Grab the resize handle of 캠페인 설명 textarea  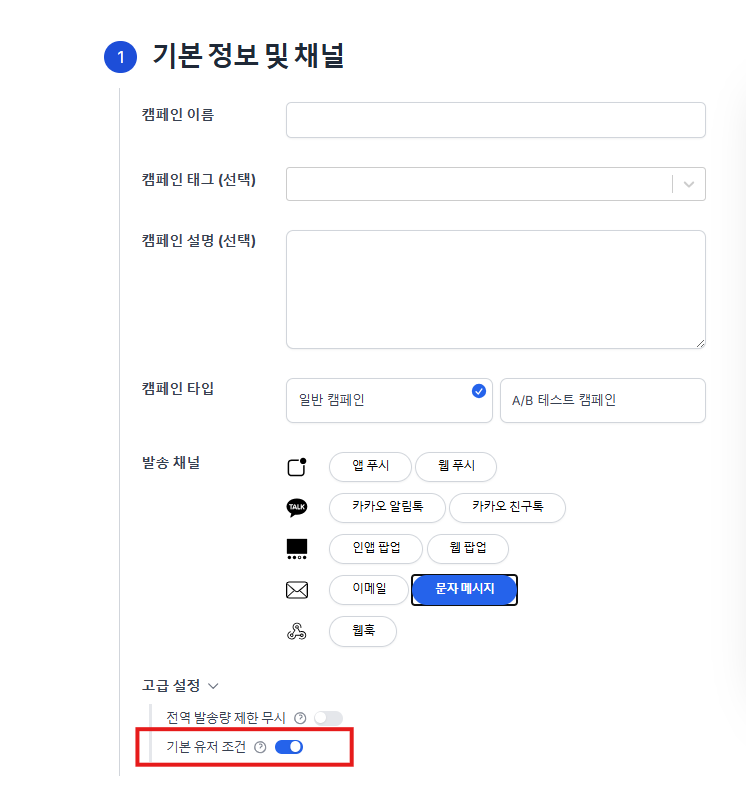700,343
